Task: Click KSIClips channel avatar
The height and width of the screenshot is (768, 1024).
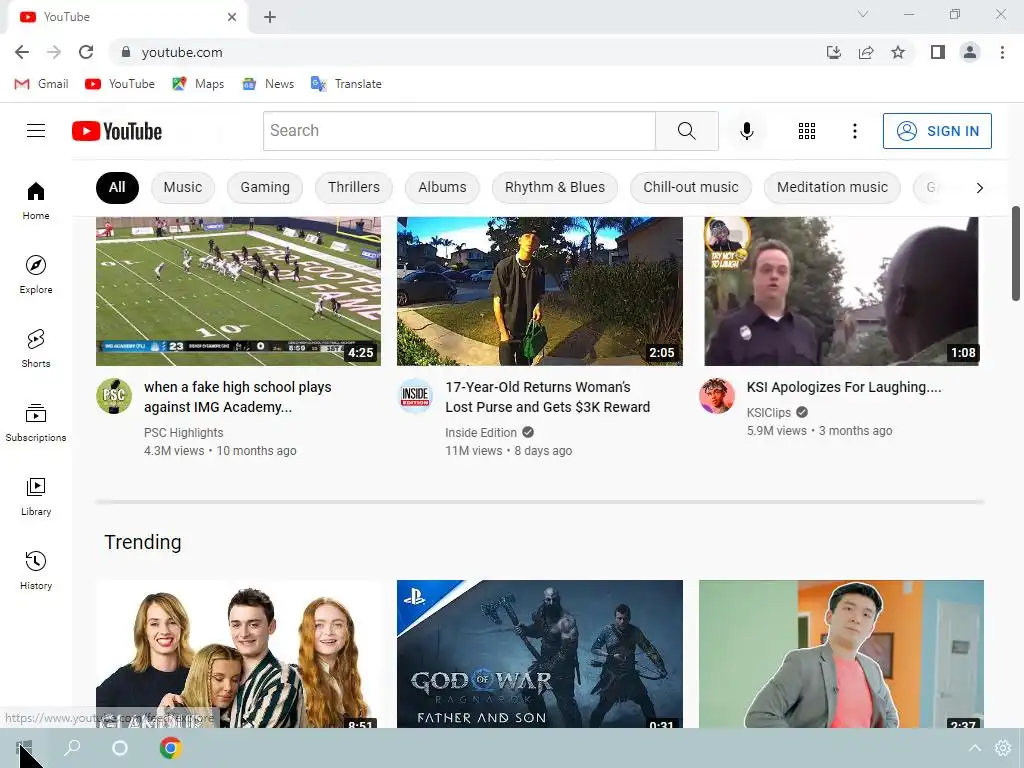Action: 716,396
